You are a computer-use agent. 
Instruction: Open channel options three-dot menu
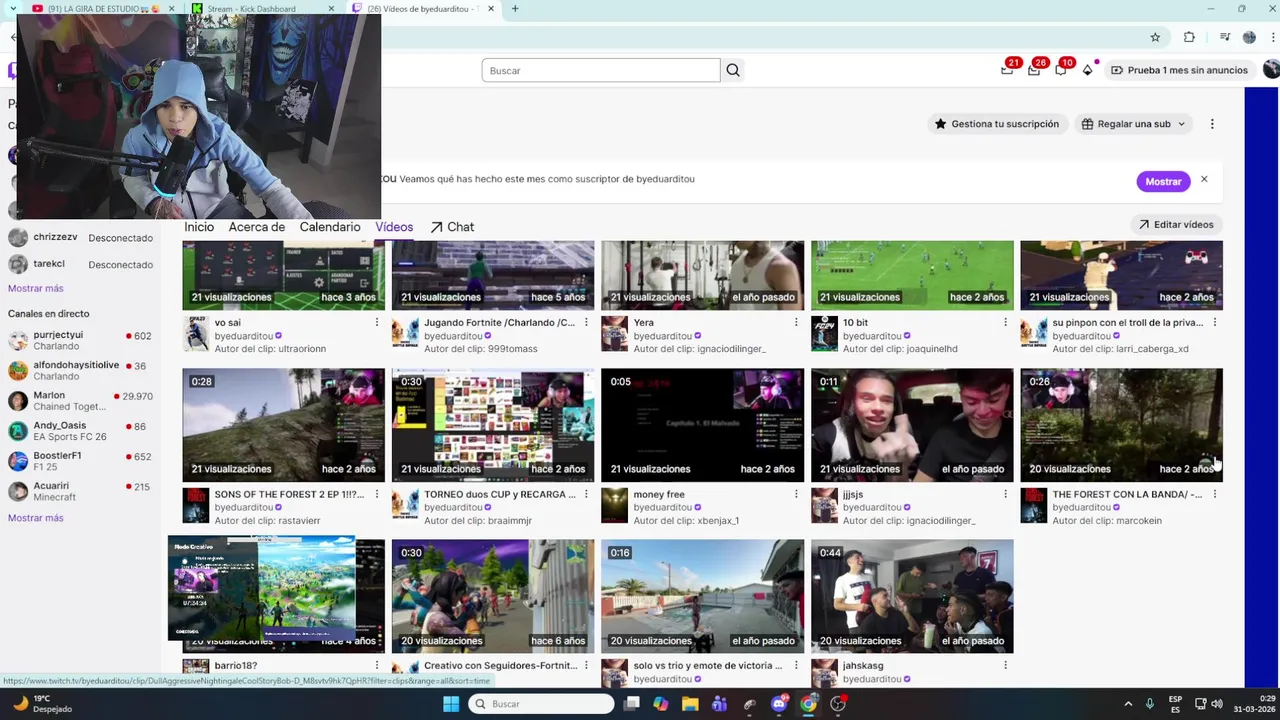pyautogui.click(x=1212, y=124)
